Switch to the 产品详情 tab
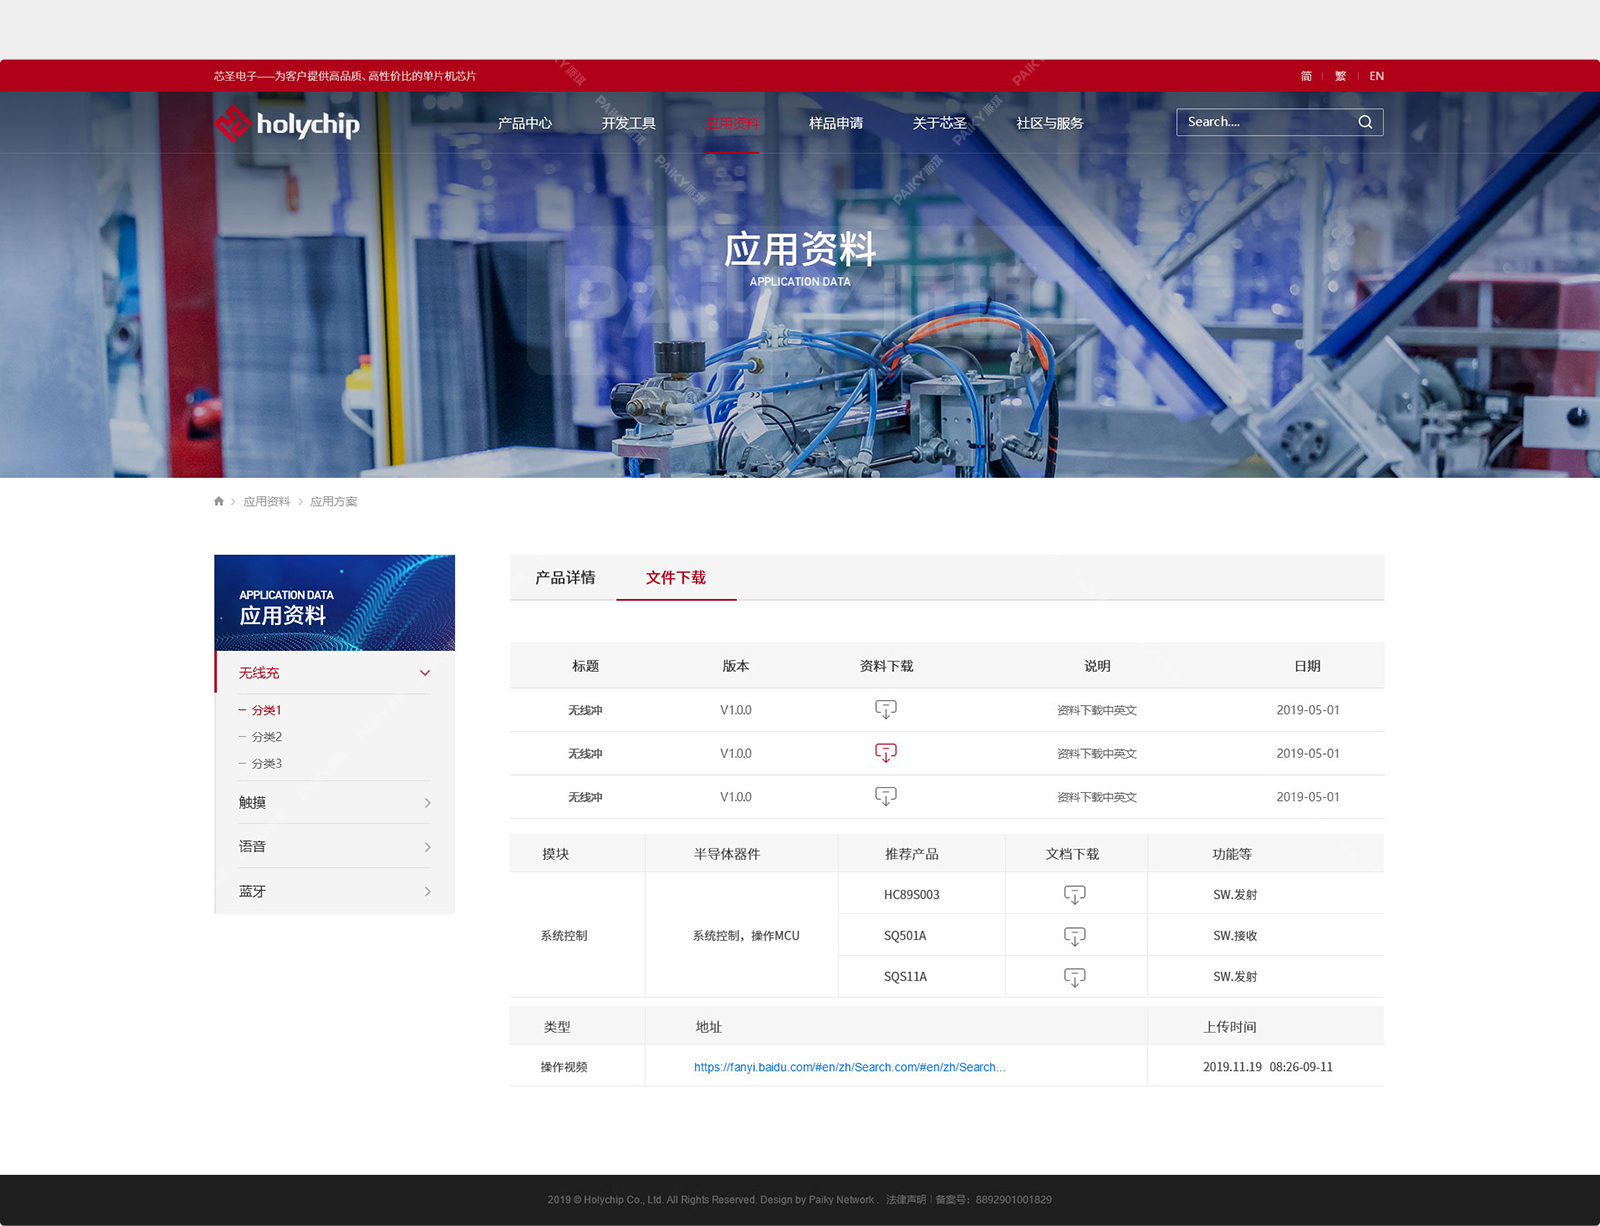Image resolution: width=1600 pixels, height=1226 pixels. pos(565,578)
